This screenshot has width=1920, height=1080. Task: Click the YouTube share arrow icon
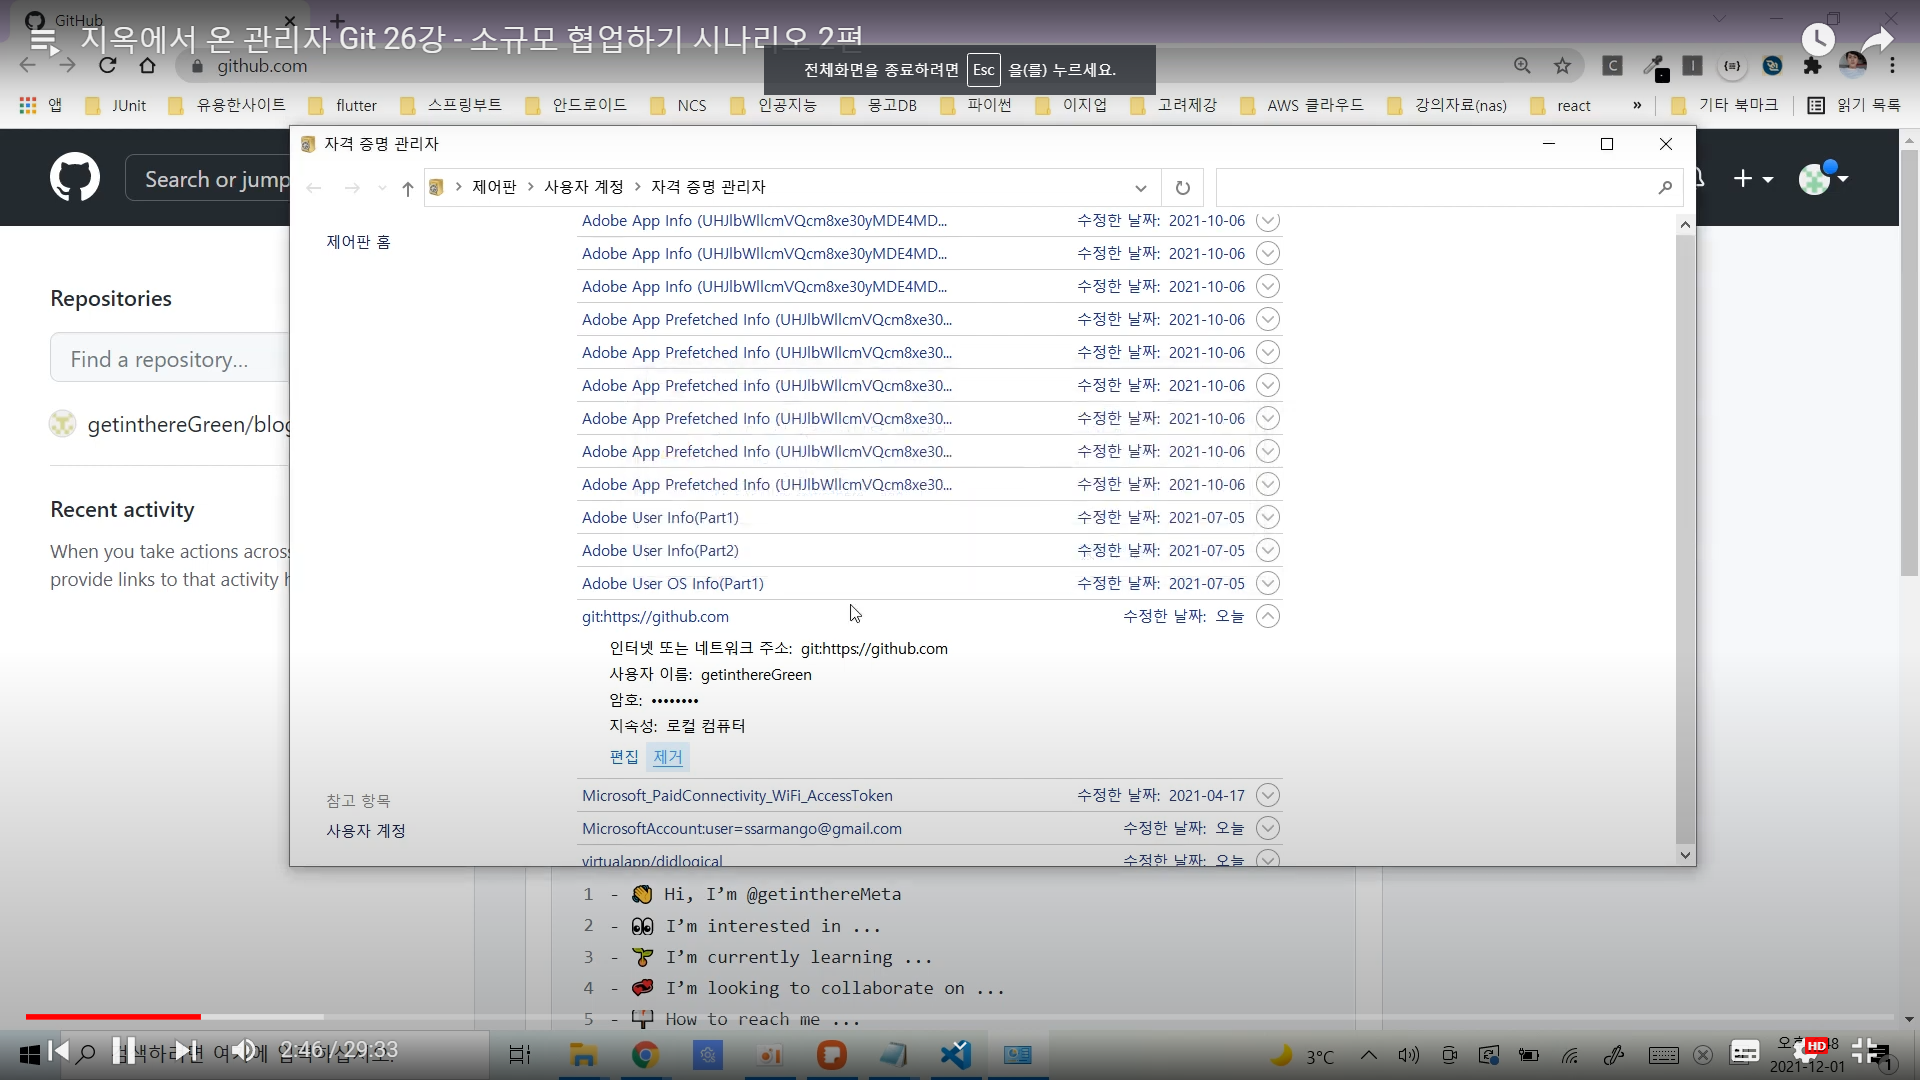coord(1878,40)
